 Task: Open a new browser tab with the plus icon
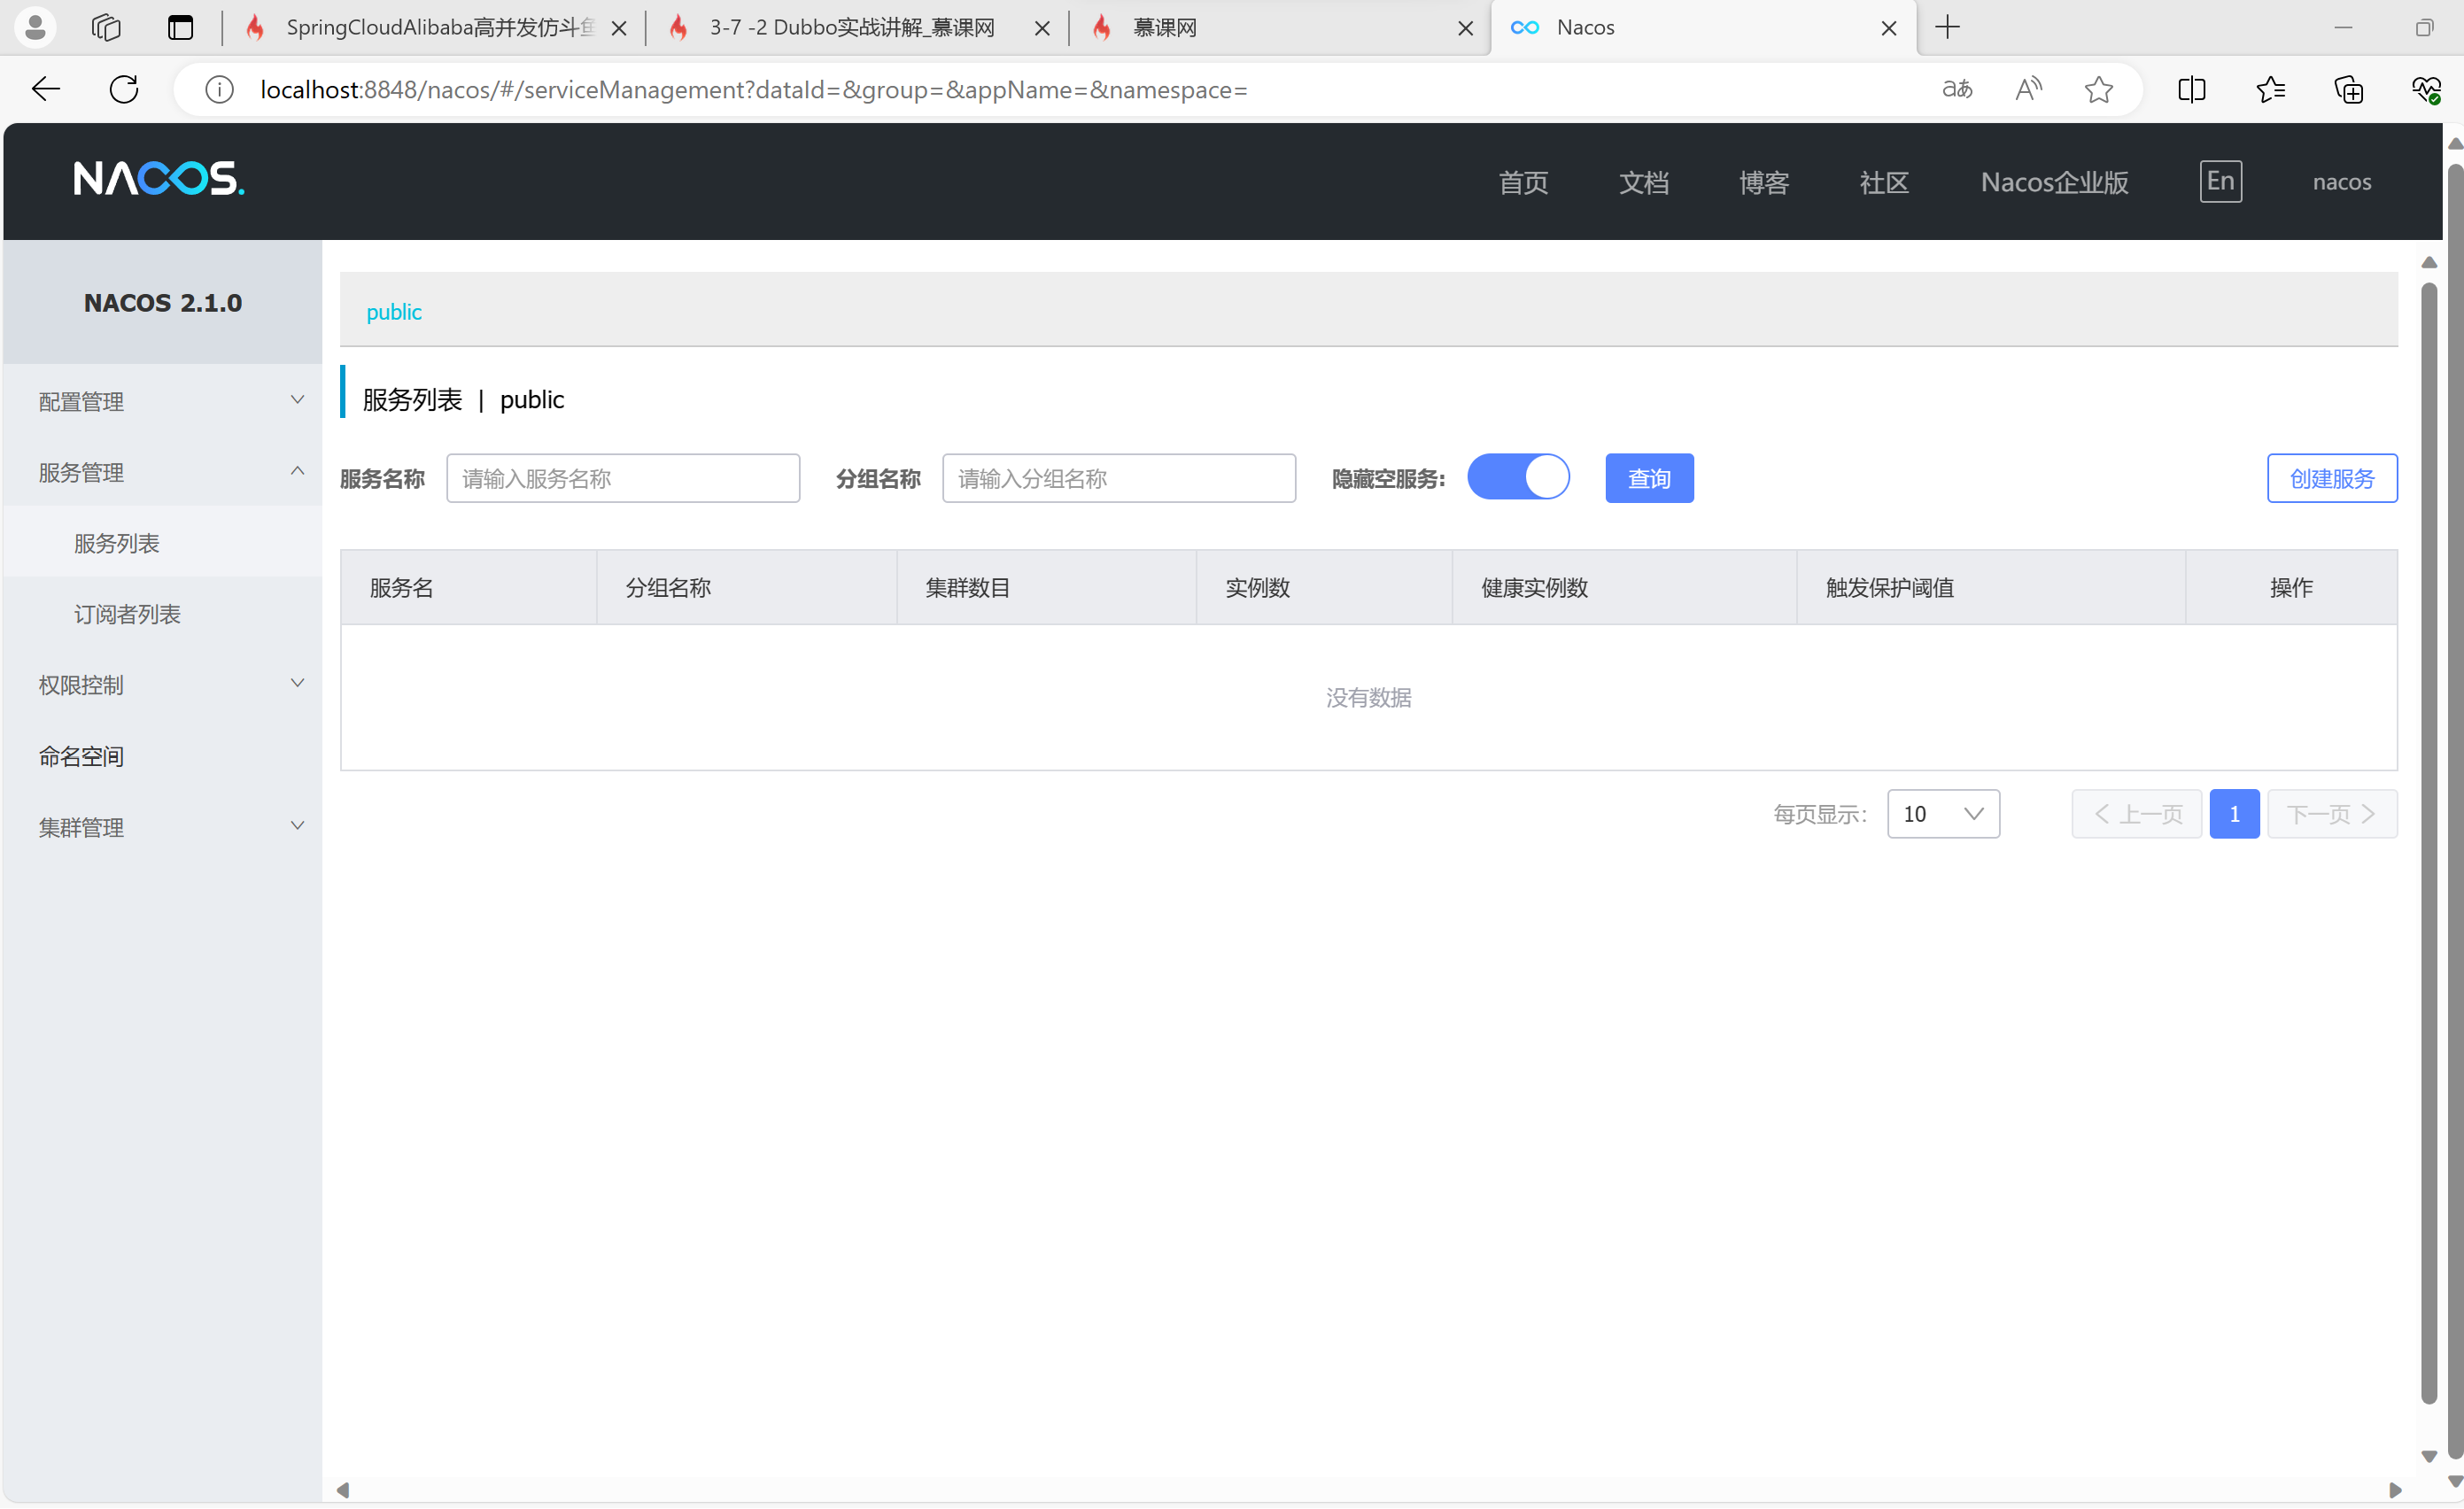1946,27
